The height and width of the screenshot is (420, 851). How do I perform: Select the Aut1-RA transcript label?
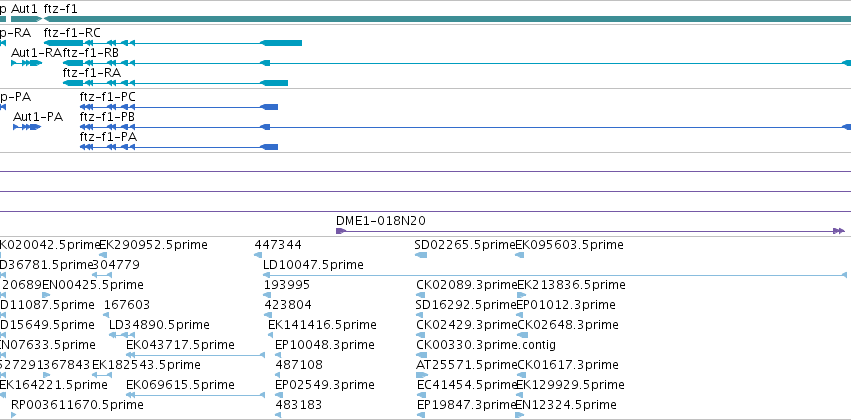coord(36,53)
